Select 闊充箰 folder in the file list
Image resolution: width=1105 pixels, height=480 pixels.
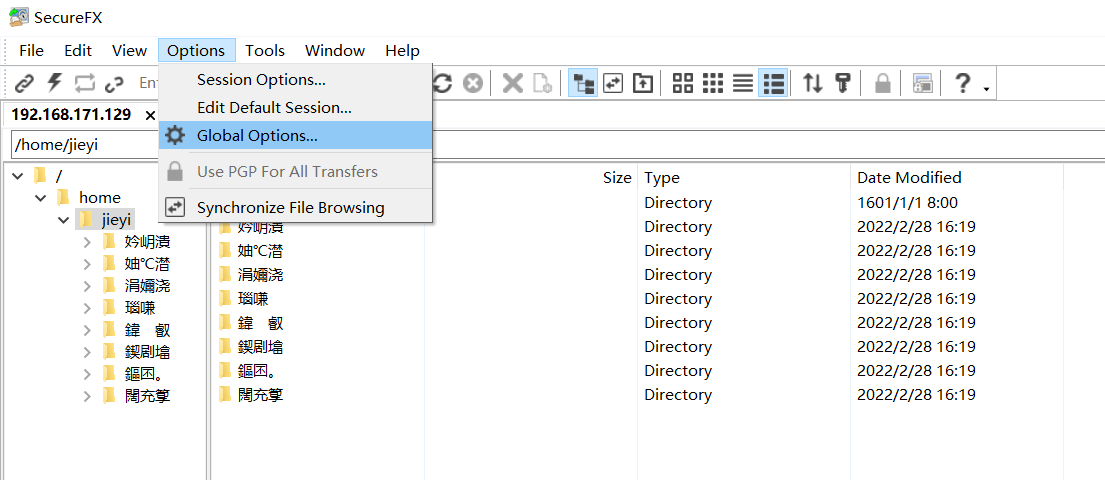pyautogui.click(x=260, y=395)
